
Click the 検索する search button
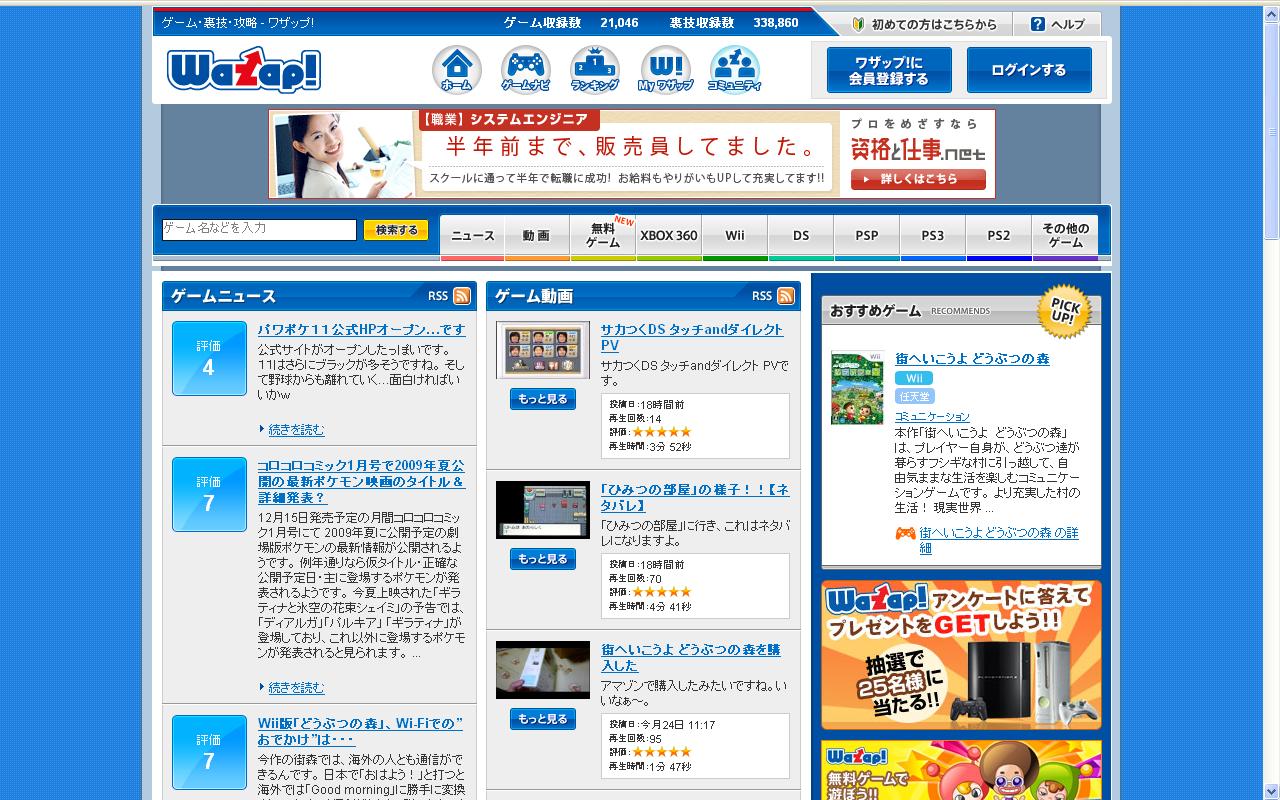pos(396,230)
